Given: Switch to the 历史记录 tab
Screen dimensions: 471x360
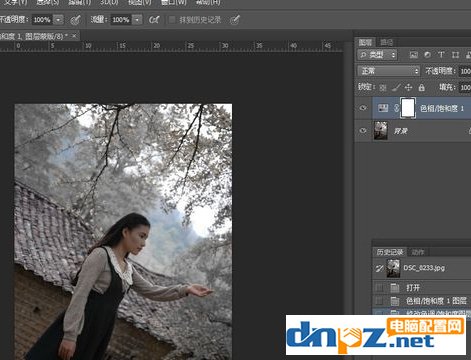Looking at the screenshot, I should [390, 252].
